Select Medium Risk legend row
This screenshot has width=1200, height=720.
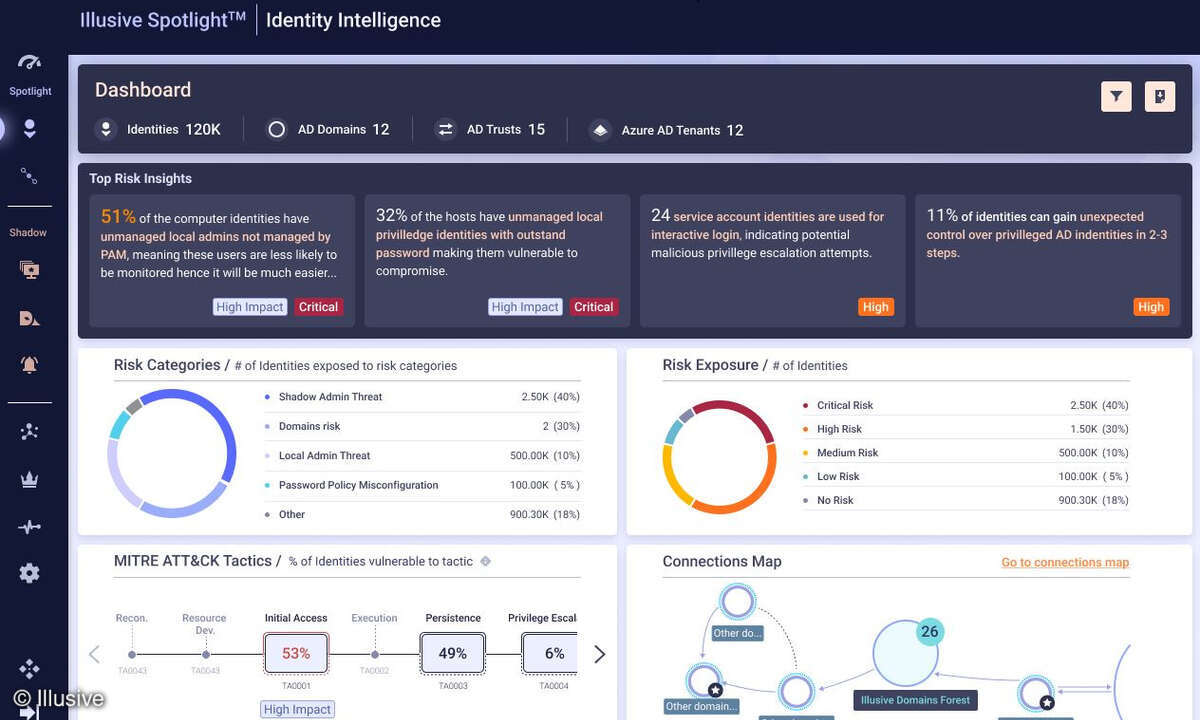[x=965, y=453]
